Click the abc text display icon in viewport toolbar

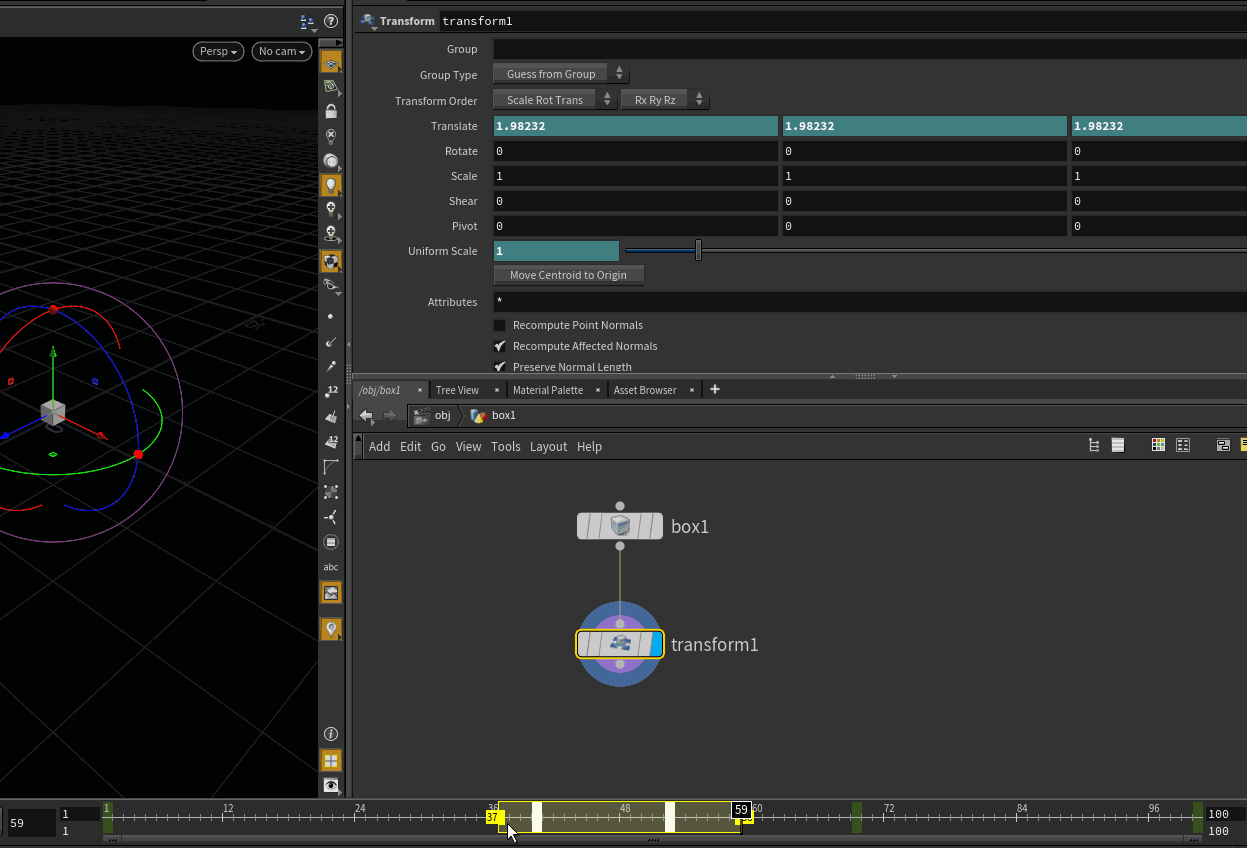(331, 567)
